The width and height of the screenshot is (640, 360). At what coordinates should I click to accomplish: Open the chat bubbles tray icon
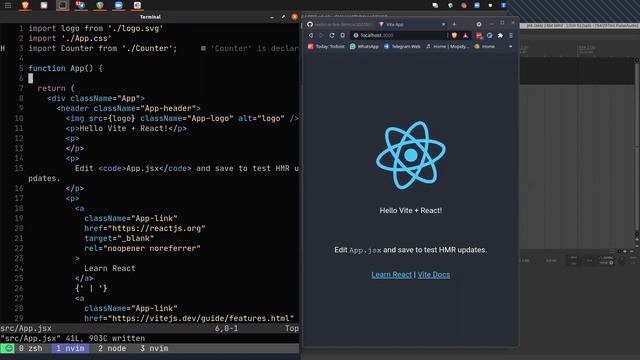(435, 5)
